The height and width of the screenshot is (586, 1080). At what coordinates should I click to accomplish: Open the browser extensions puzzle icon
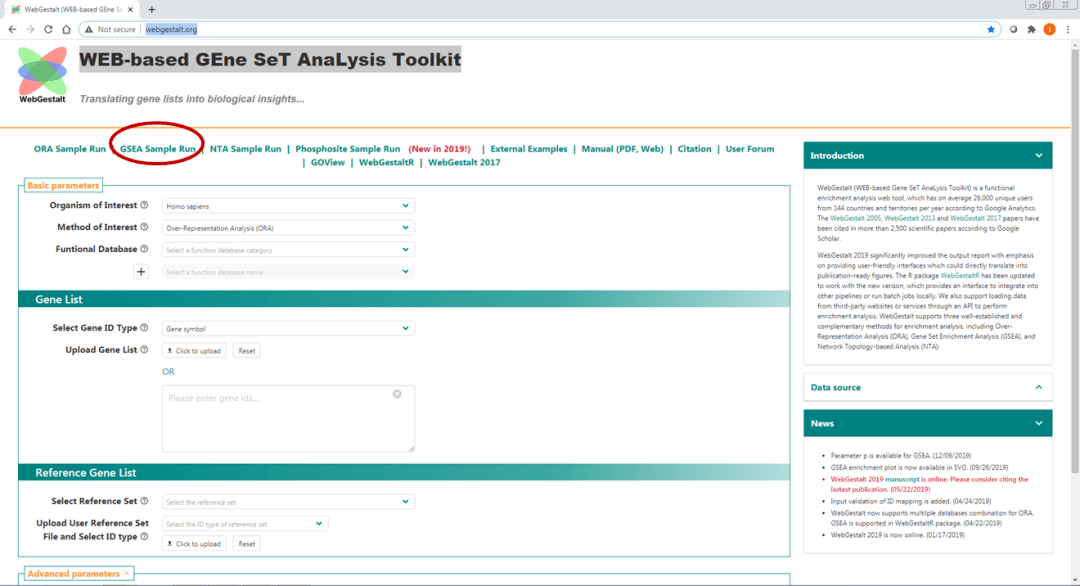tap(1030, 29)
